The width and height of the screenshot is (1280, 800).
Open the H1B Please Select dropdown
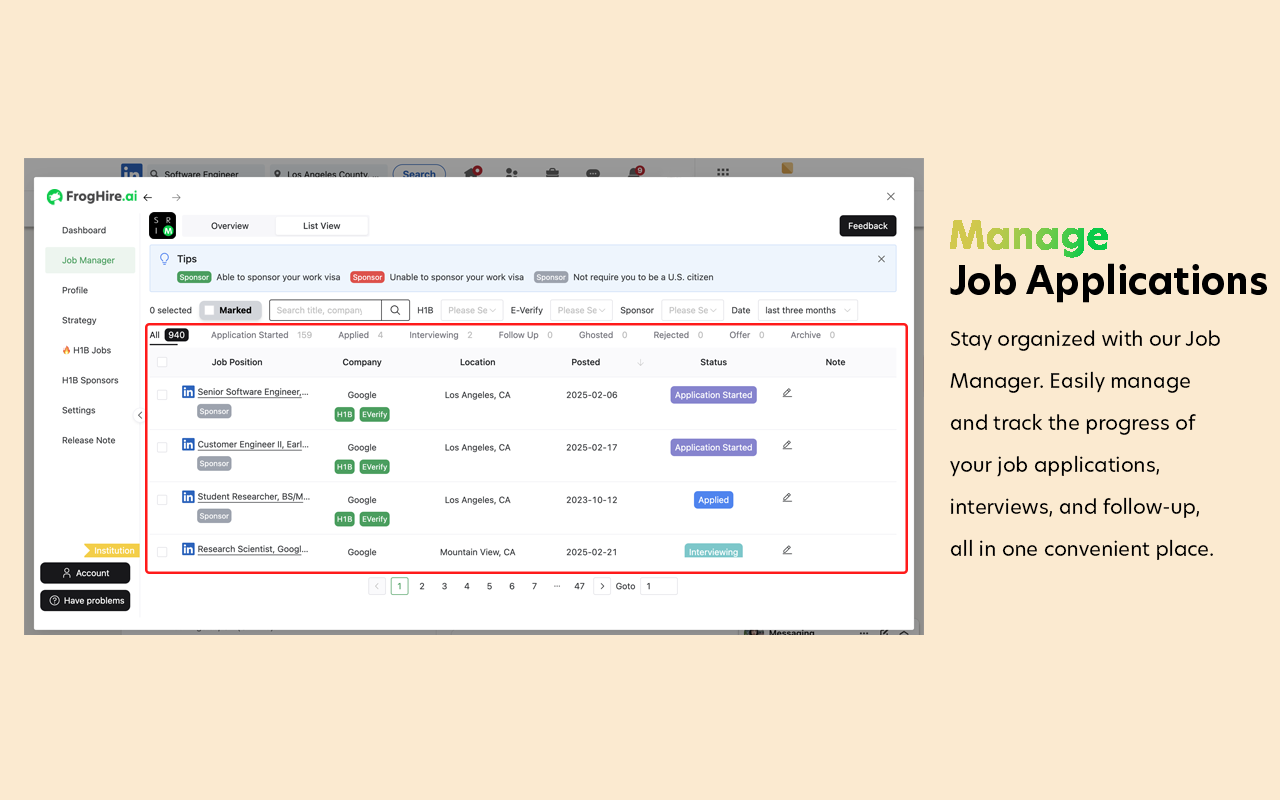tap(471, 310)
